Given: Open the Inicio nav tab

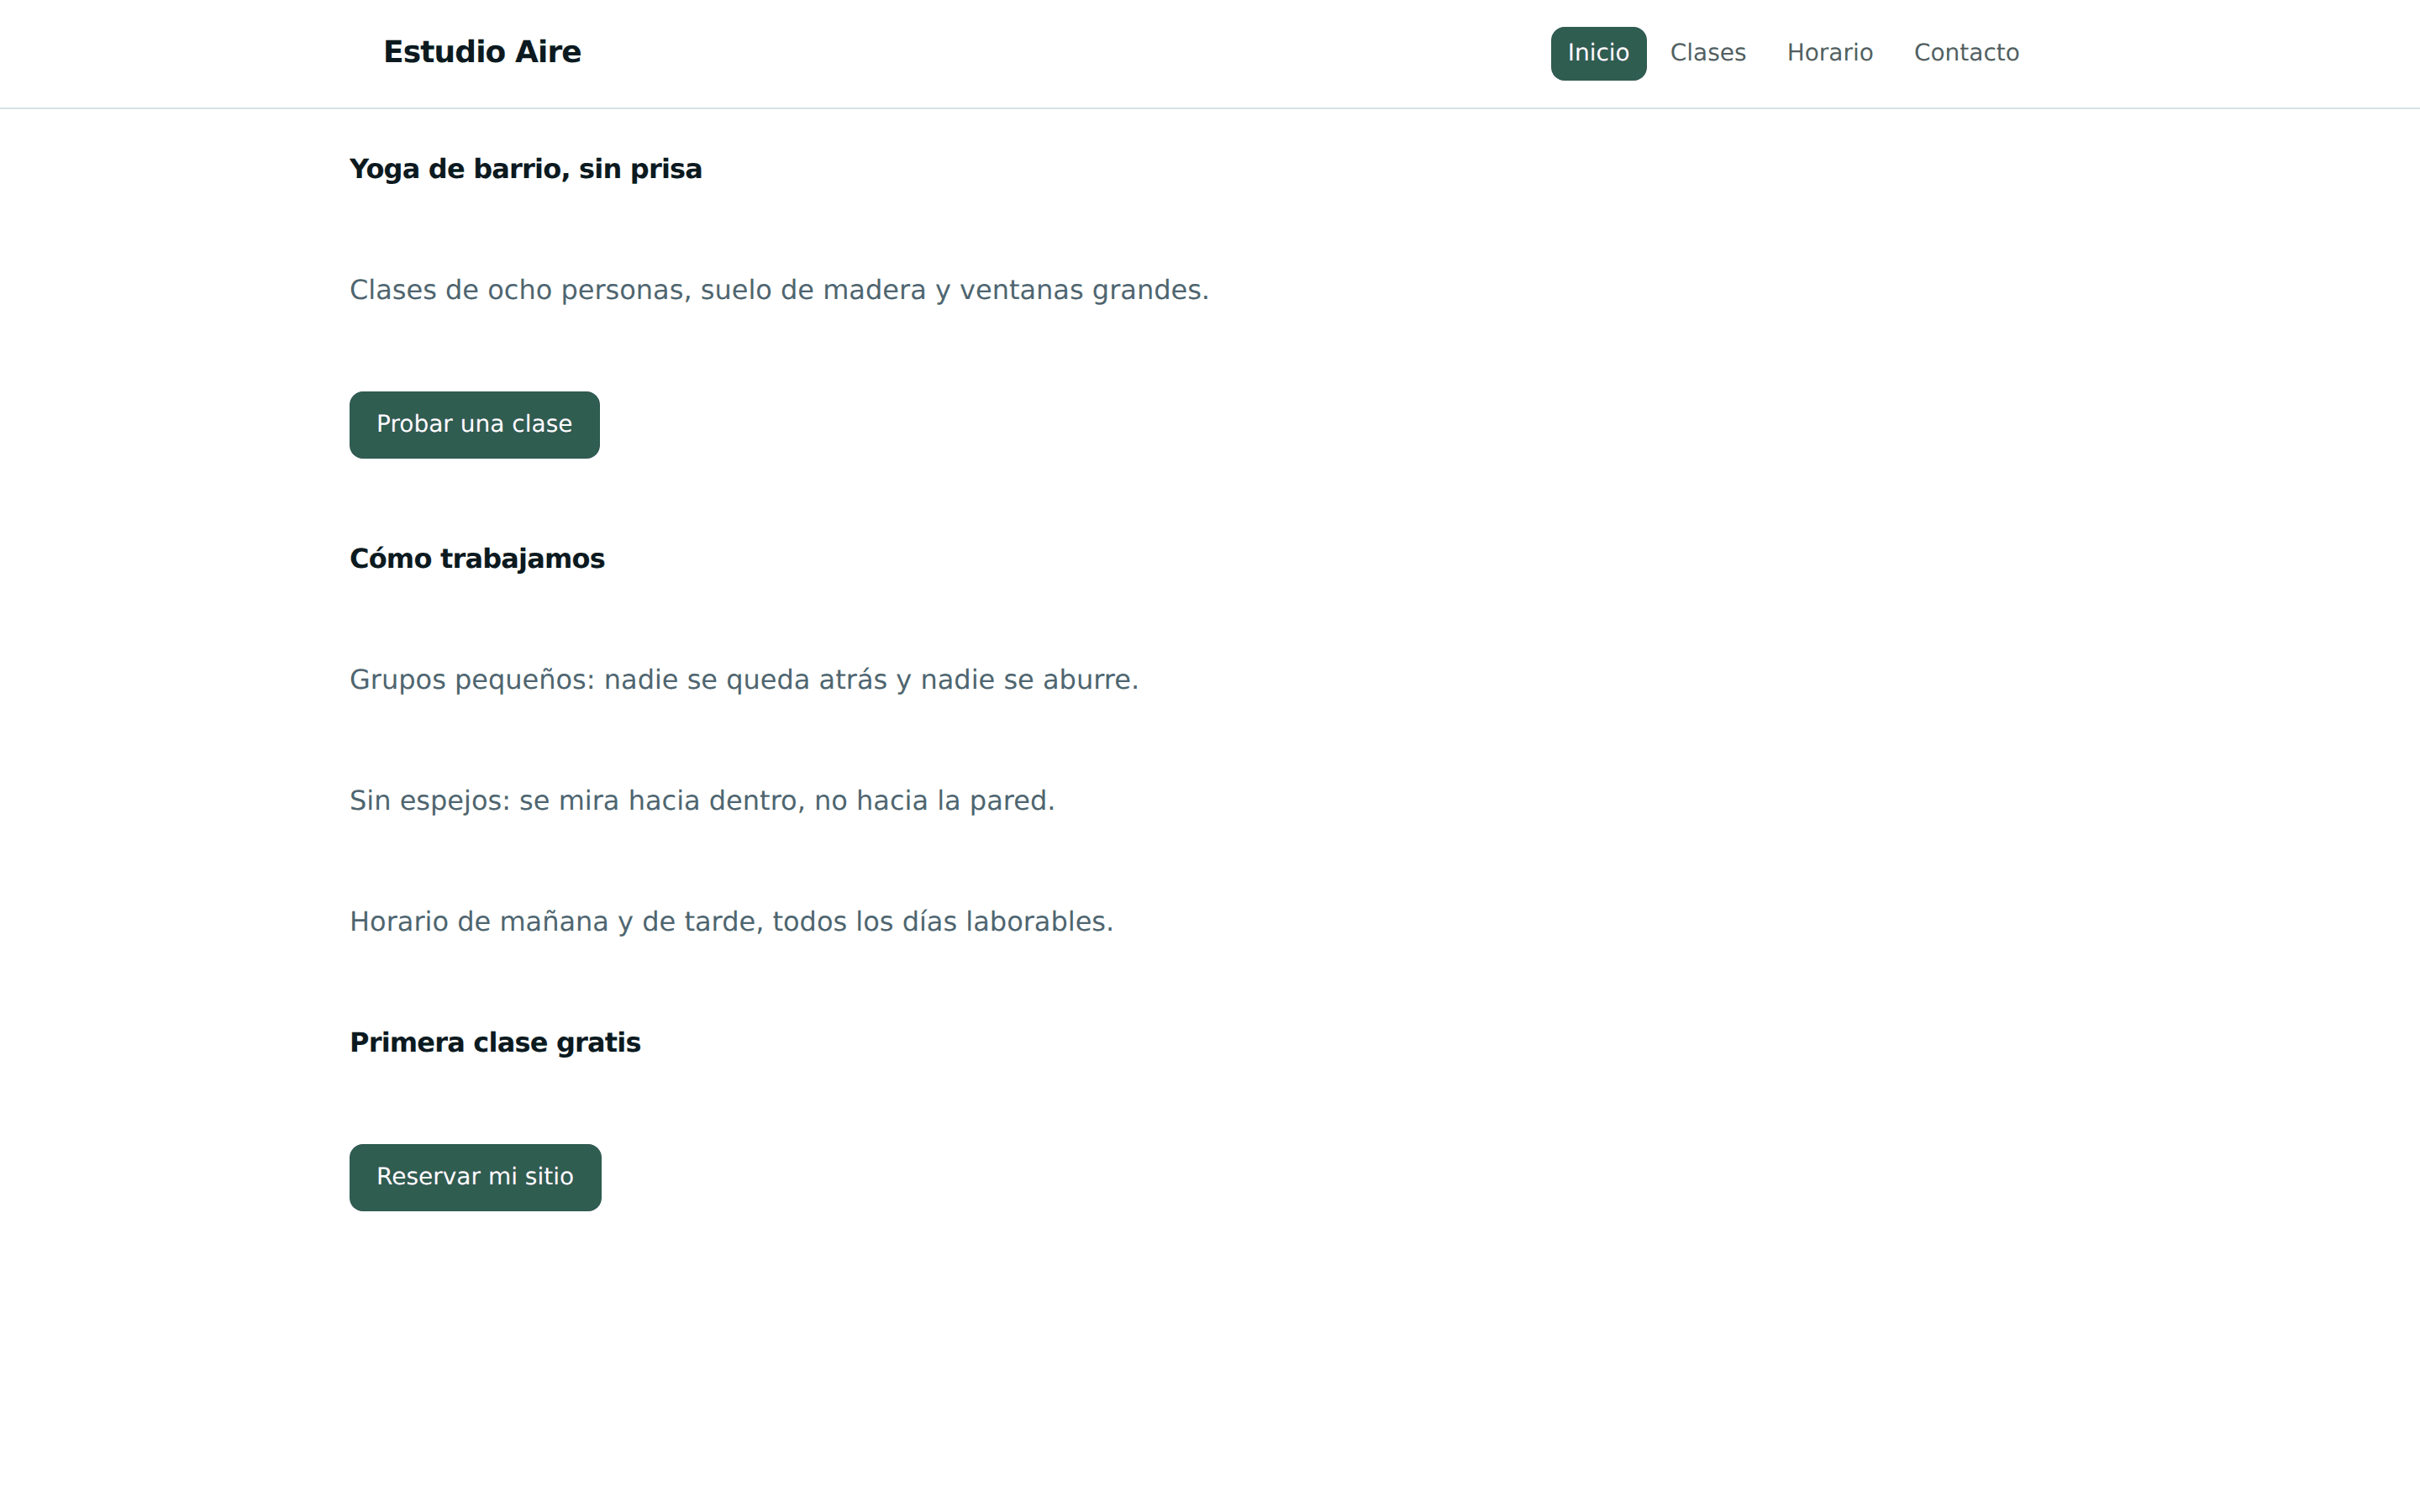Looking at the screenshot, I should [1598, 53].
